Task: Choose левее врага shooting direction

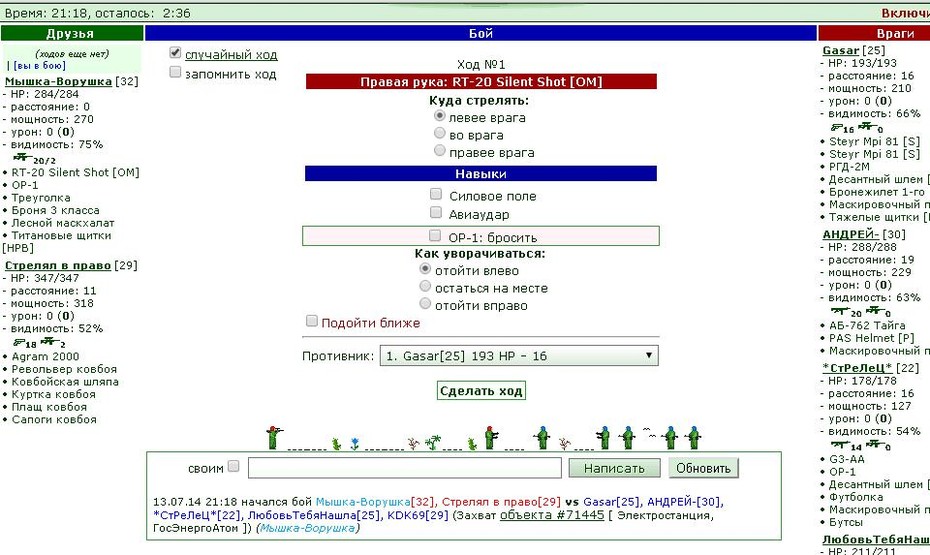Action: [439, 116]
